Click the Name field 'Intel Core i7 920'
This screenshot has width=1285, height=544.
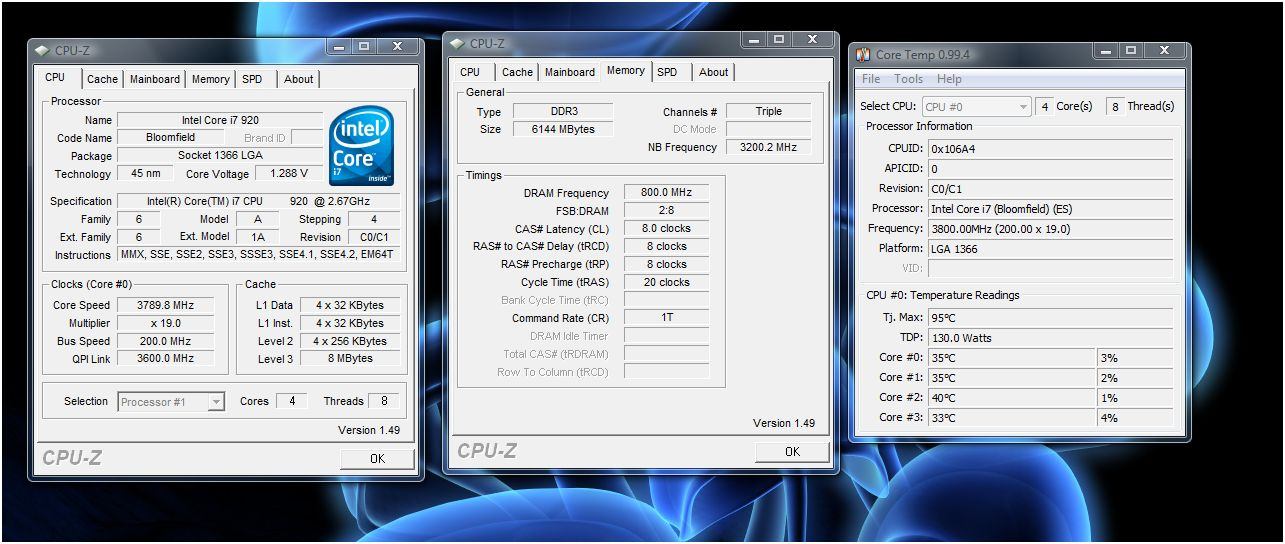(219, 120)
